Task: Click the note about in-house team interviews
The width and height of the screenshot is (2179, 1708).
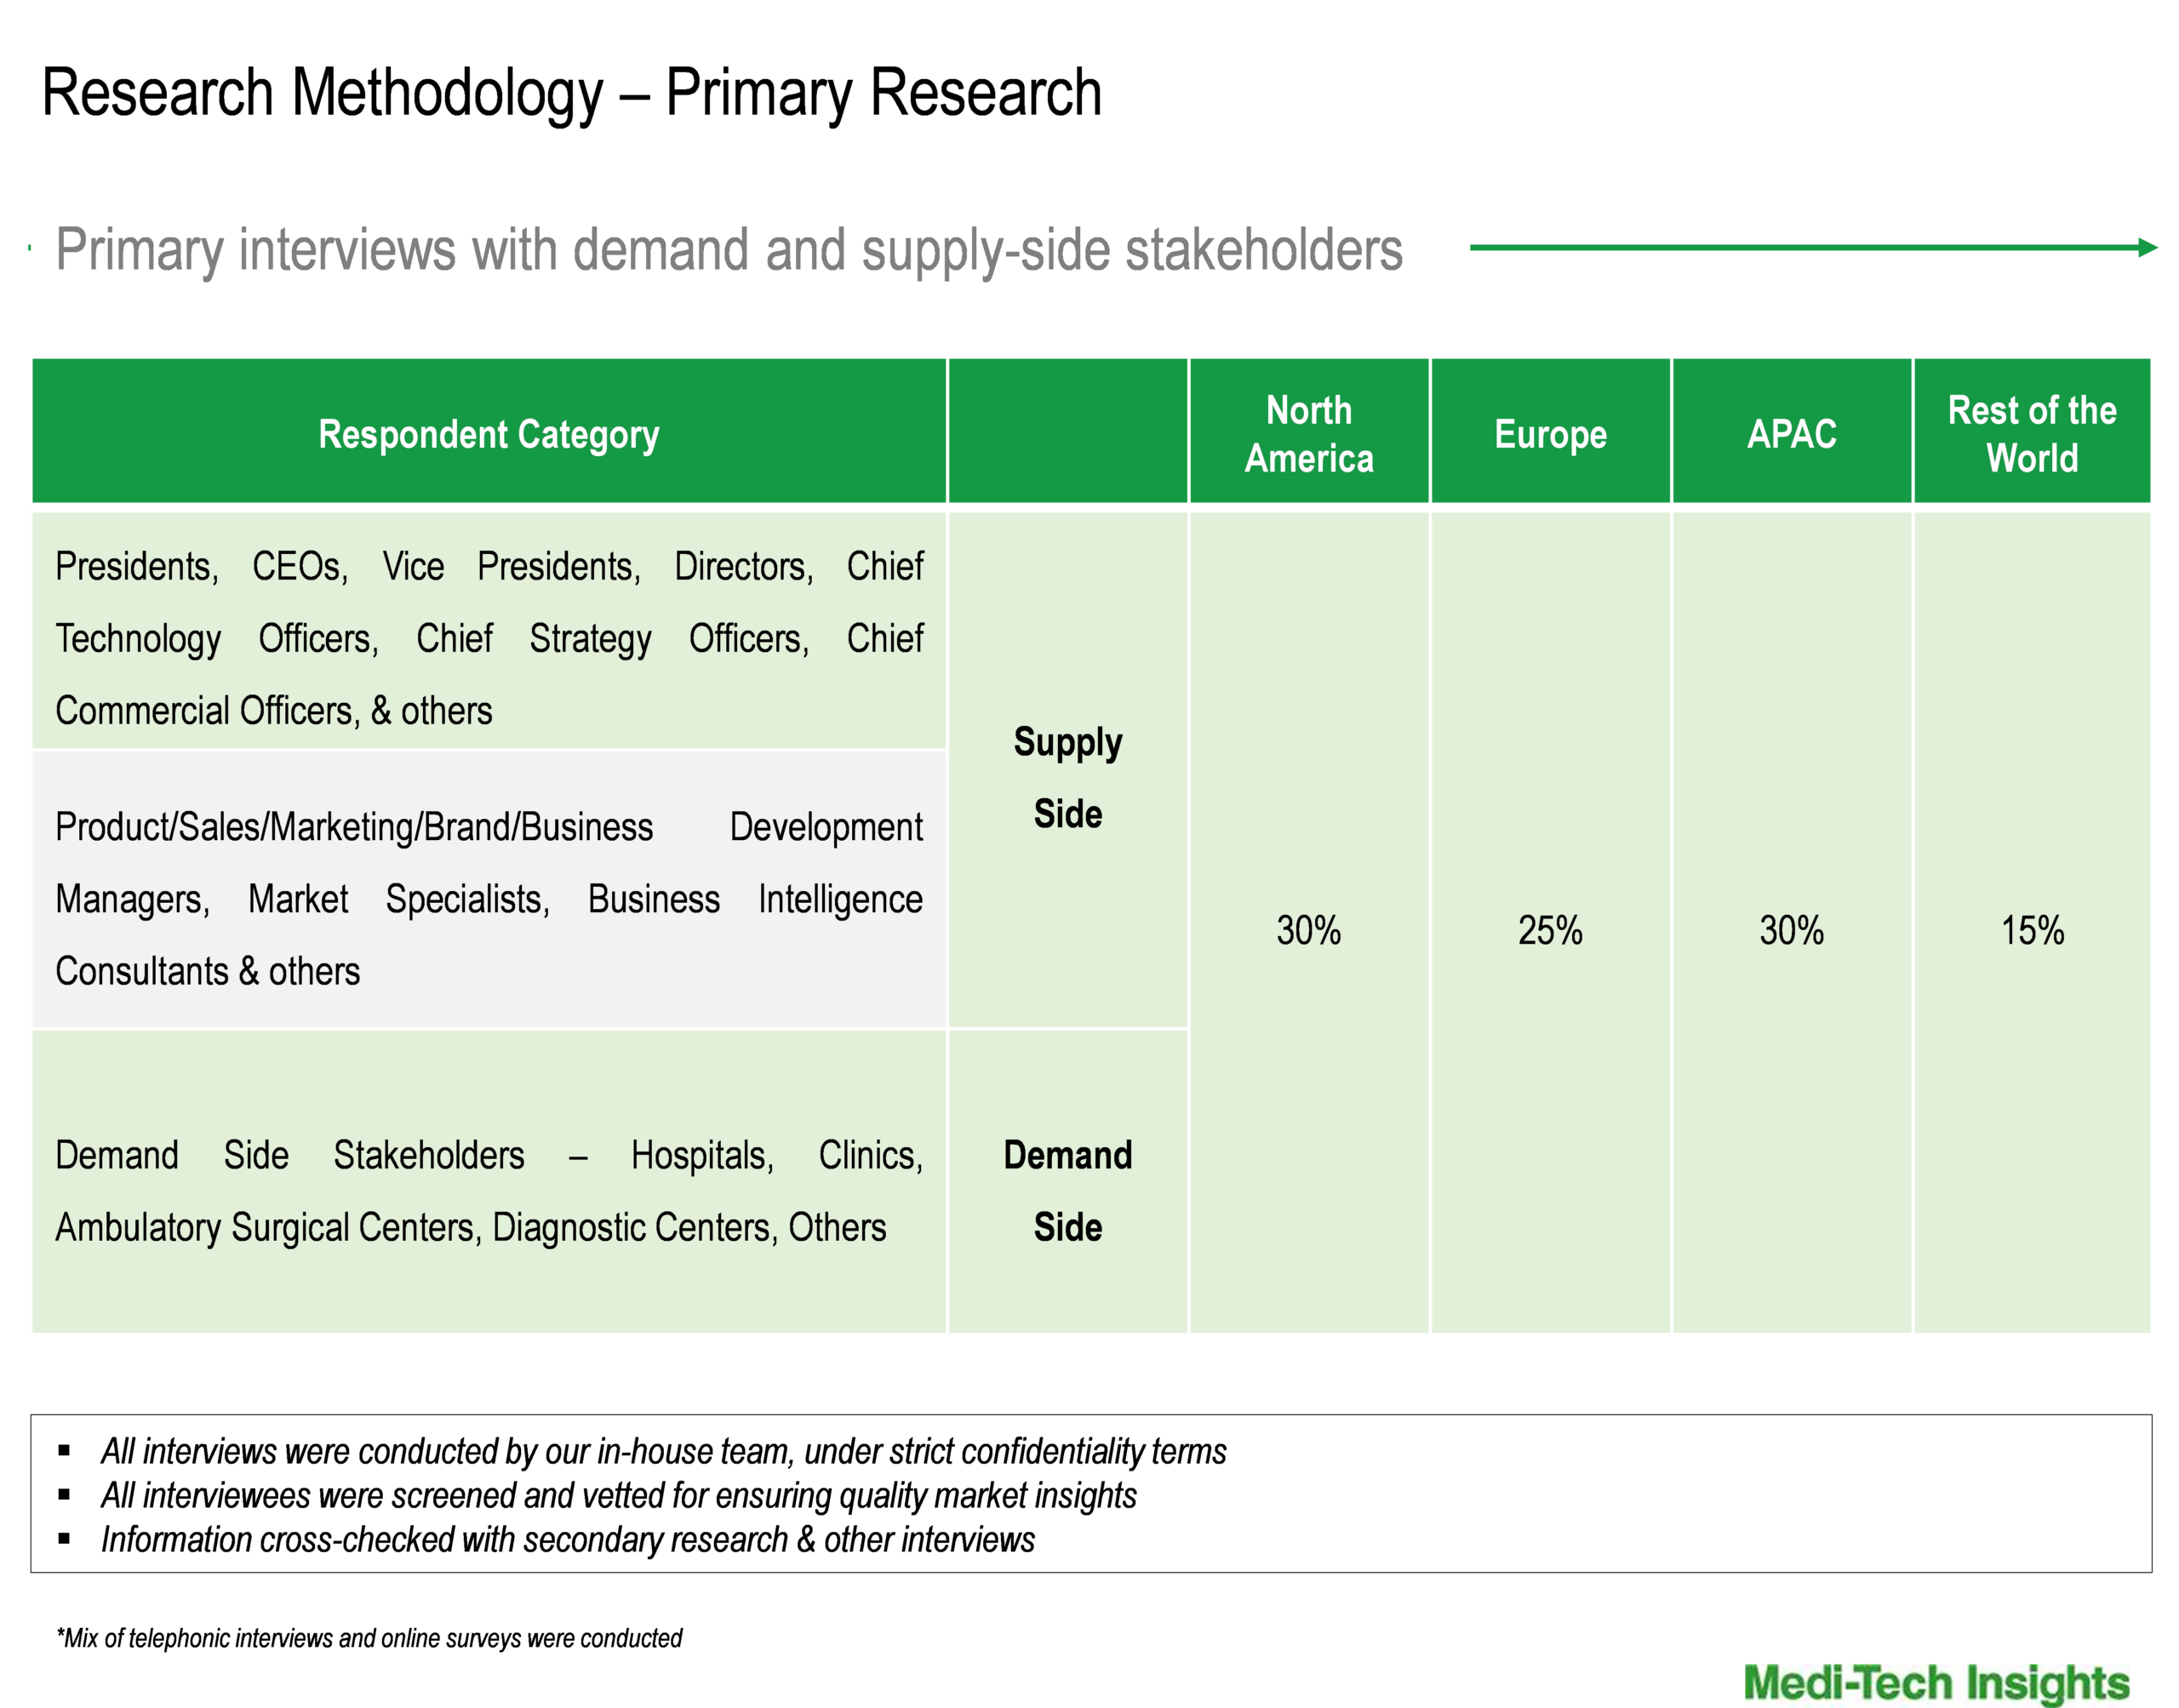Action: point(663,1451)
